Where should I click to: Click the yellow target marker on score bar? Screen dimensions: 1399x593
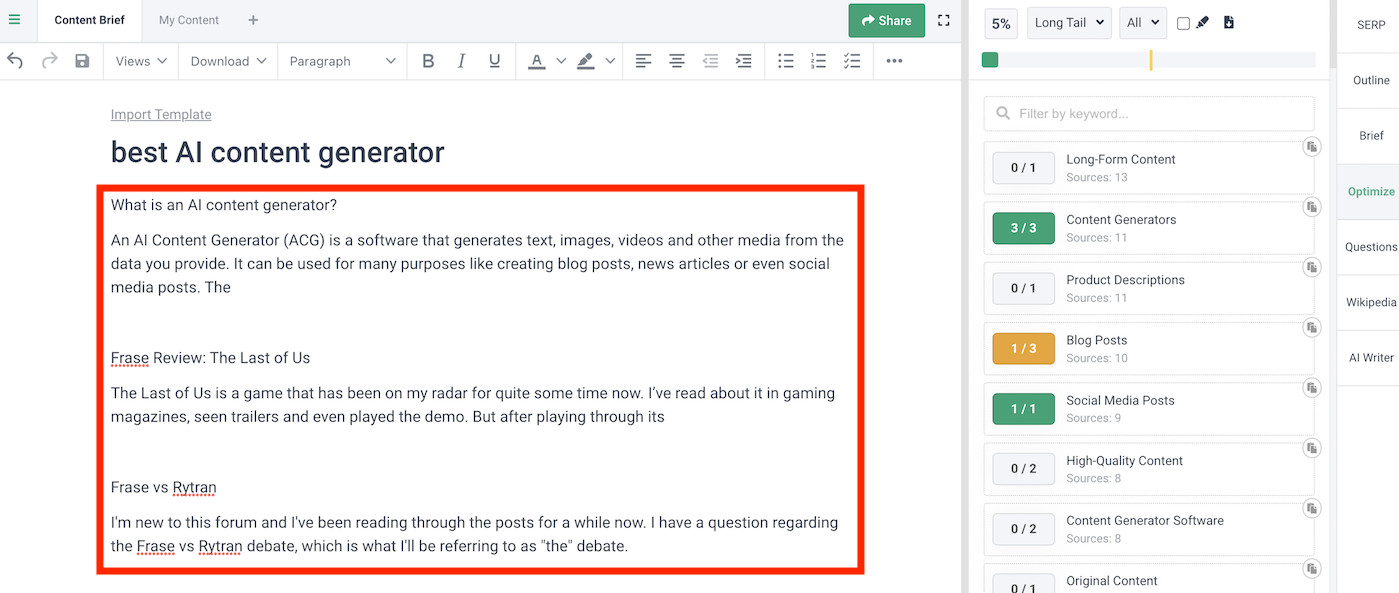tap(1151, 60)
